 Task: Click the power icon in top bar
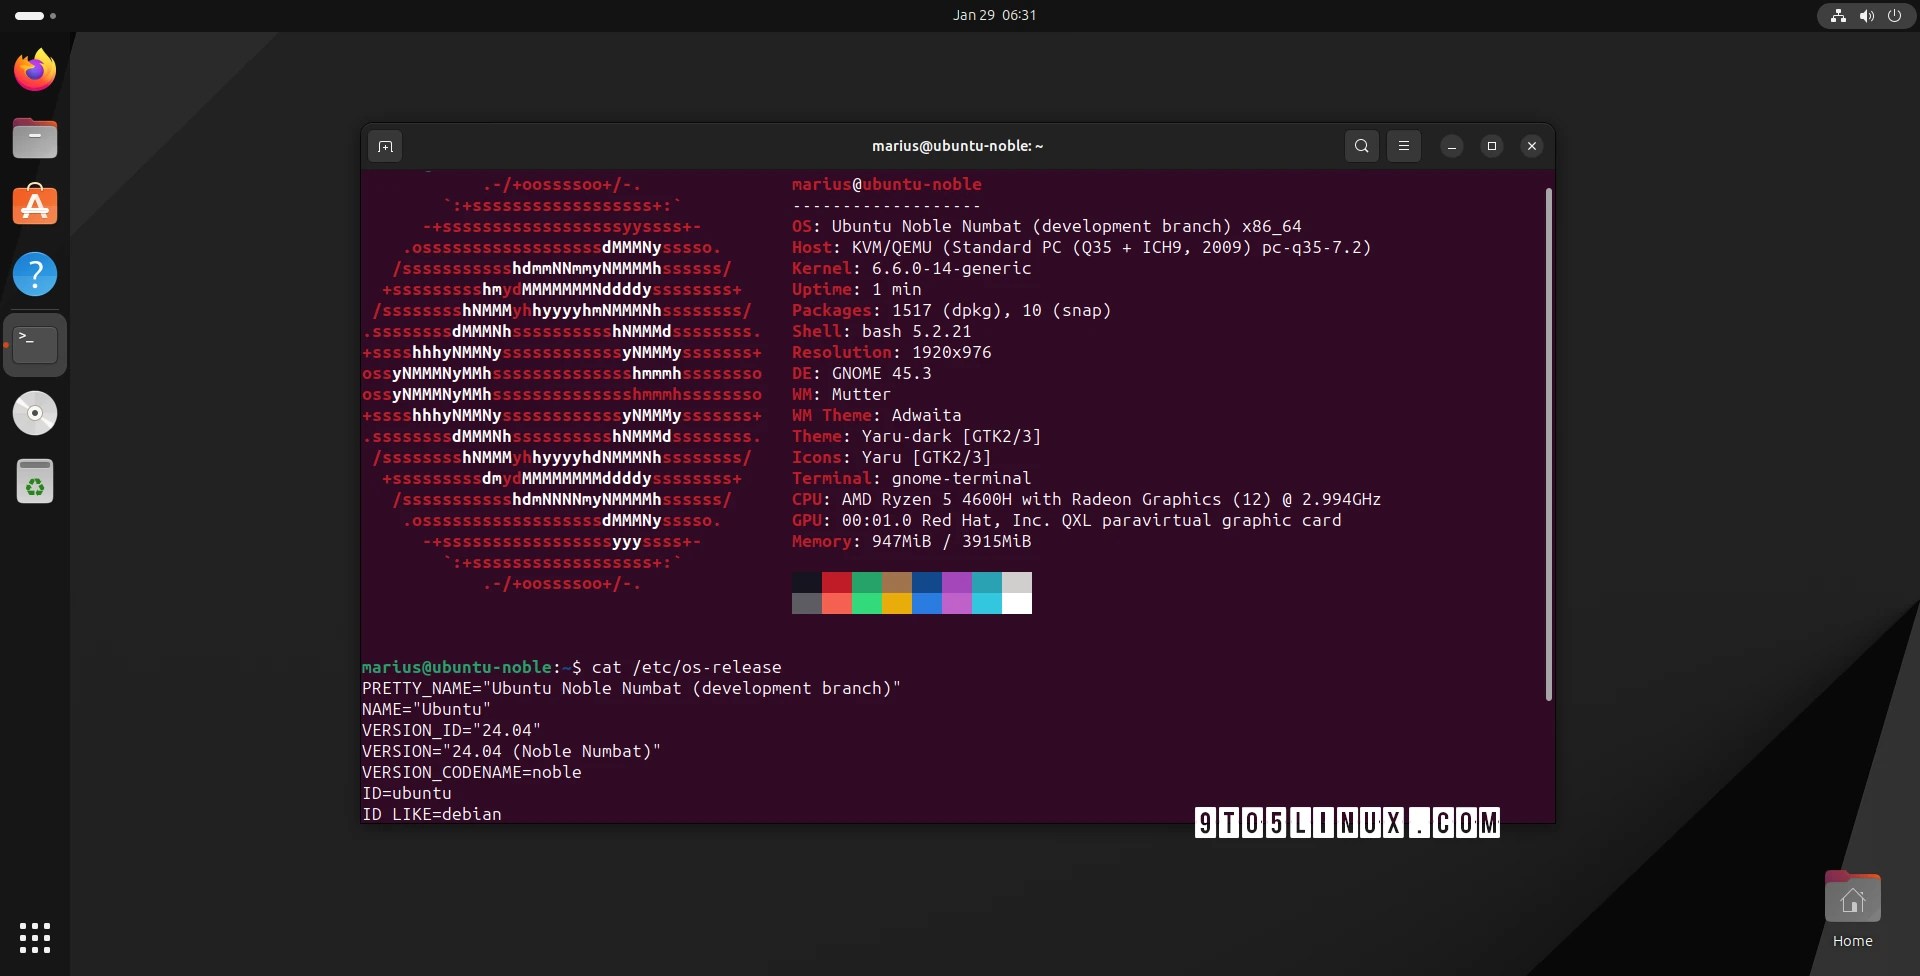click(x=1894, y=15)
